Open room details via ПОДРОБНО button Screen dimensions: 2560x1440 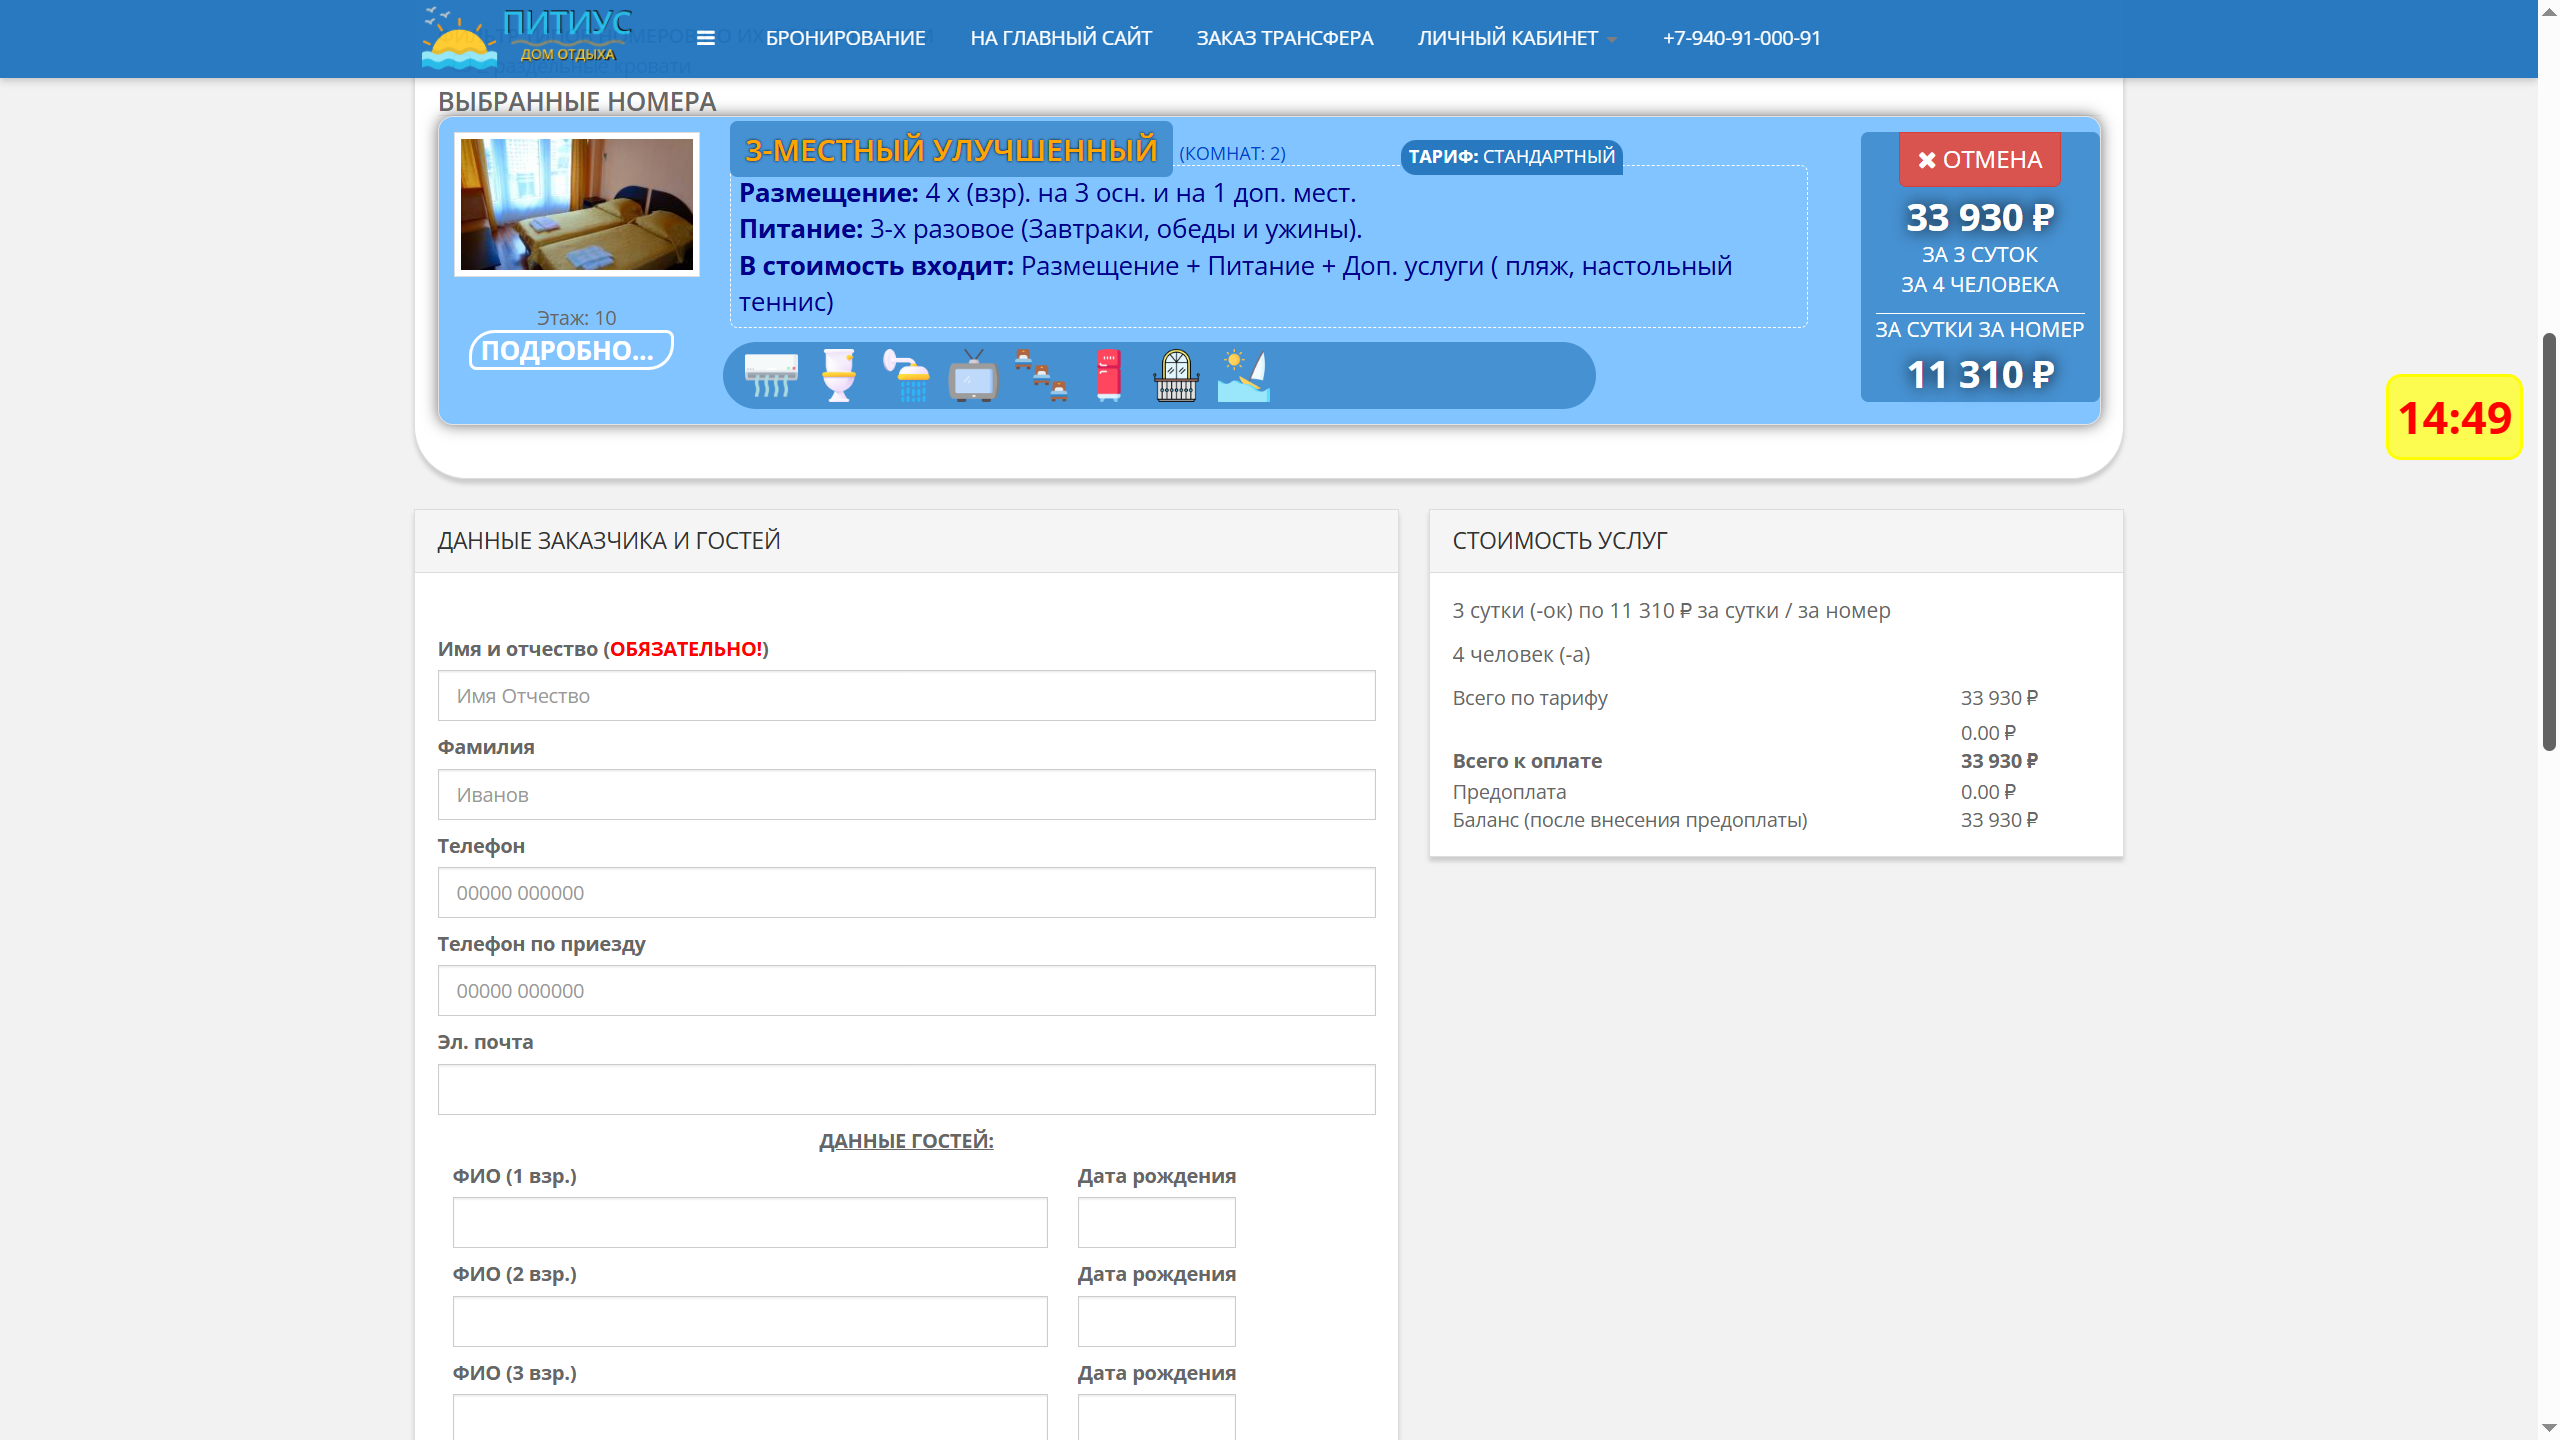coord(571,350)
